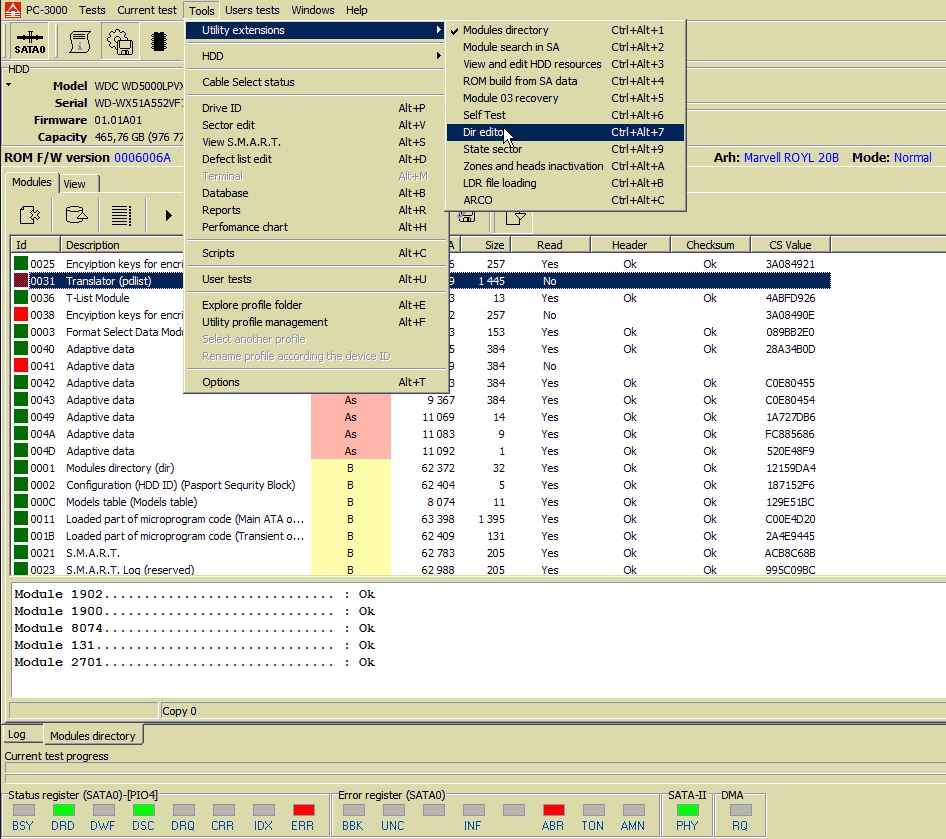946x839 pixels.
Task: Select the 0031 Translator (pdlist) row
Action: tap(421, 280)
